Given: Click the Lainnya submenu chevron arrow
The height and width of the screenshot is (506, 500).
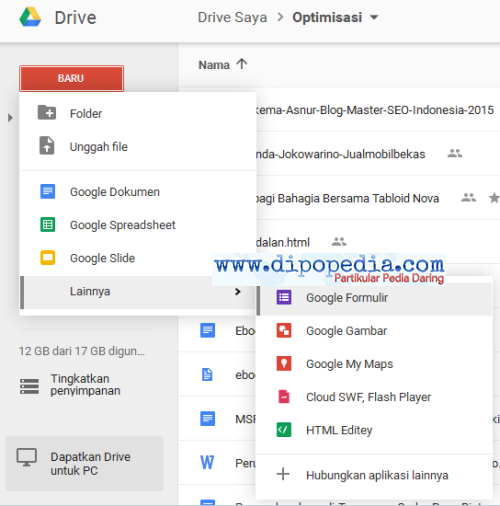Looking at the screenshot, I should [238, 292].
